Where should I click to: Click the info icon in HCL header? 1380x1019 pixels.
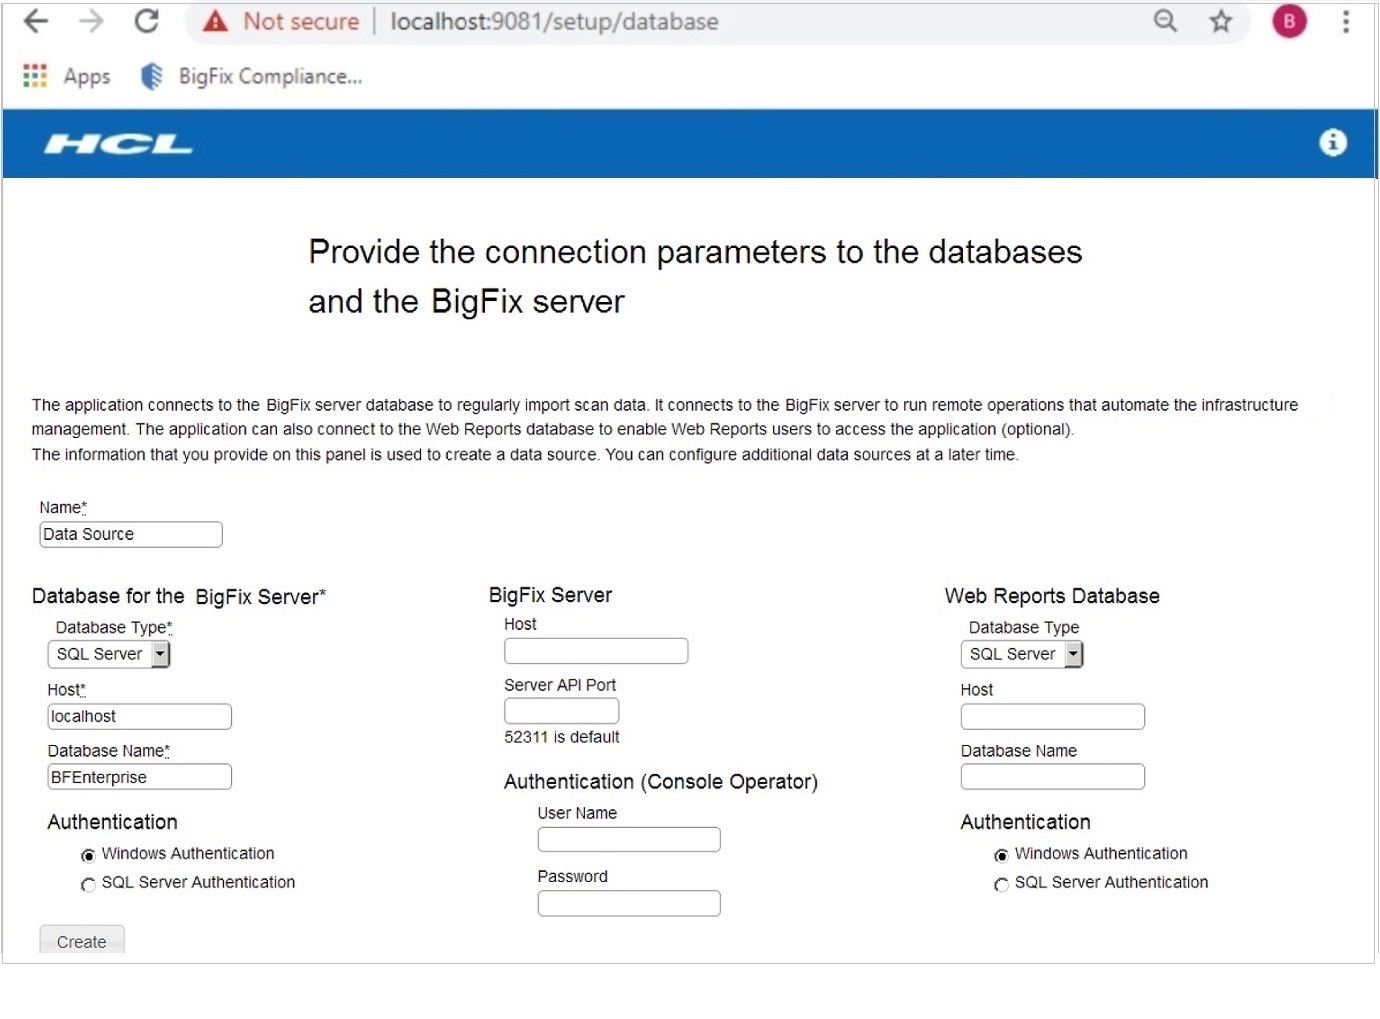point(1332,143)
